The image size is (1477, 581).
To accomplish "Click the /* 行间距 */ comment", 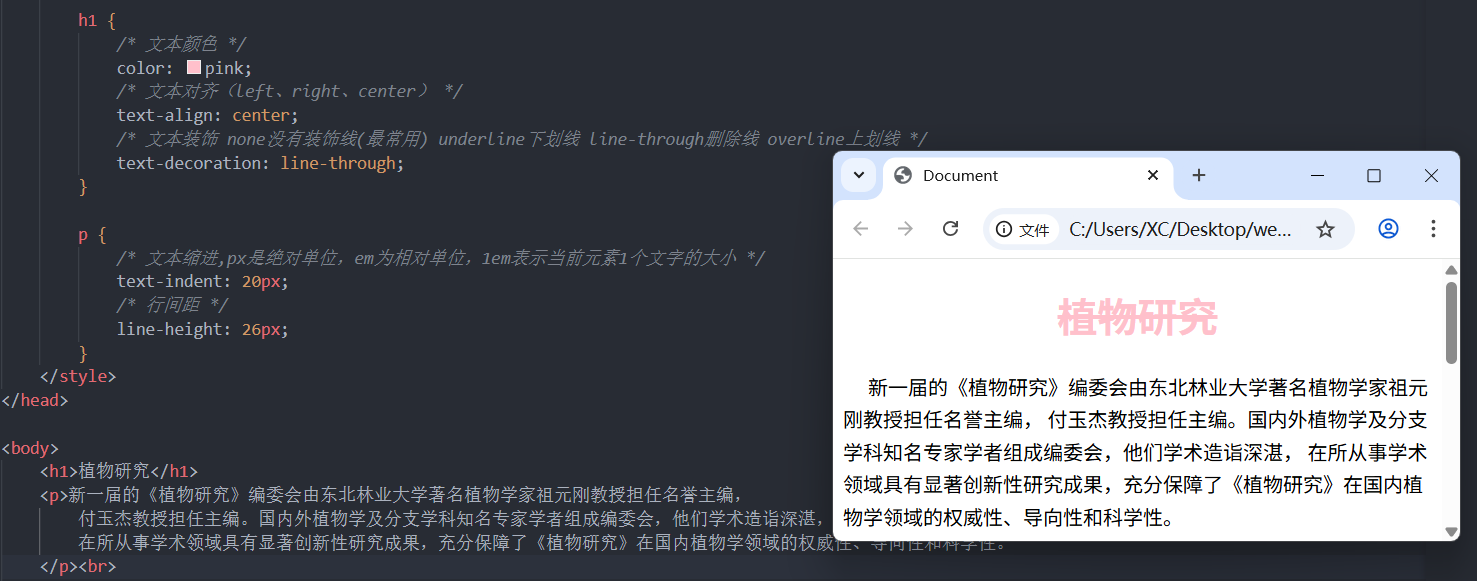I will click(x=172, y=305).
